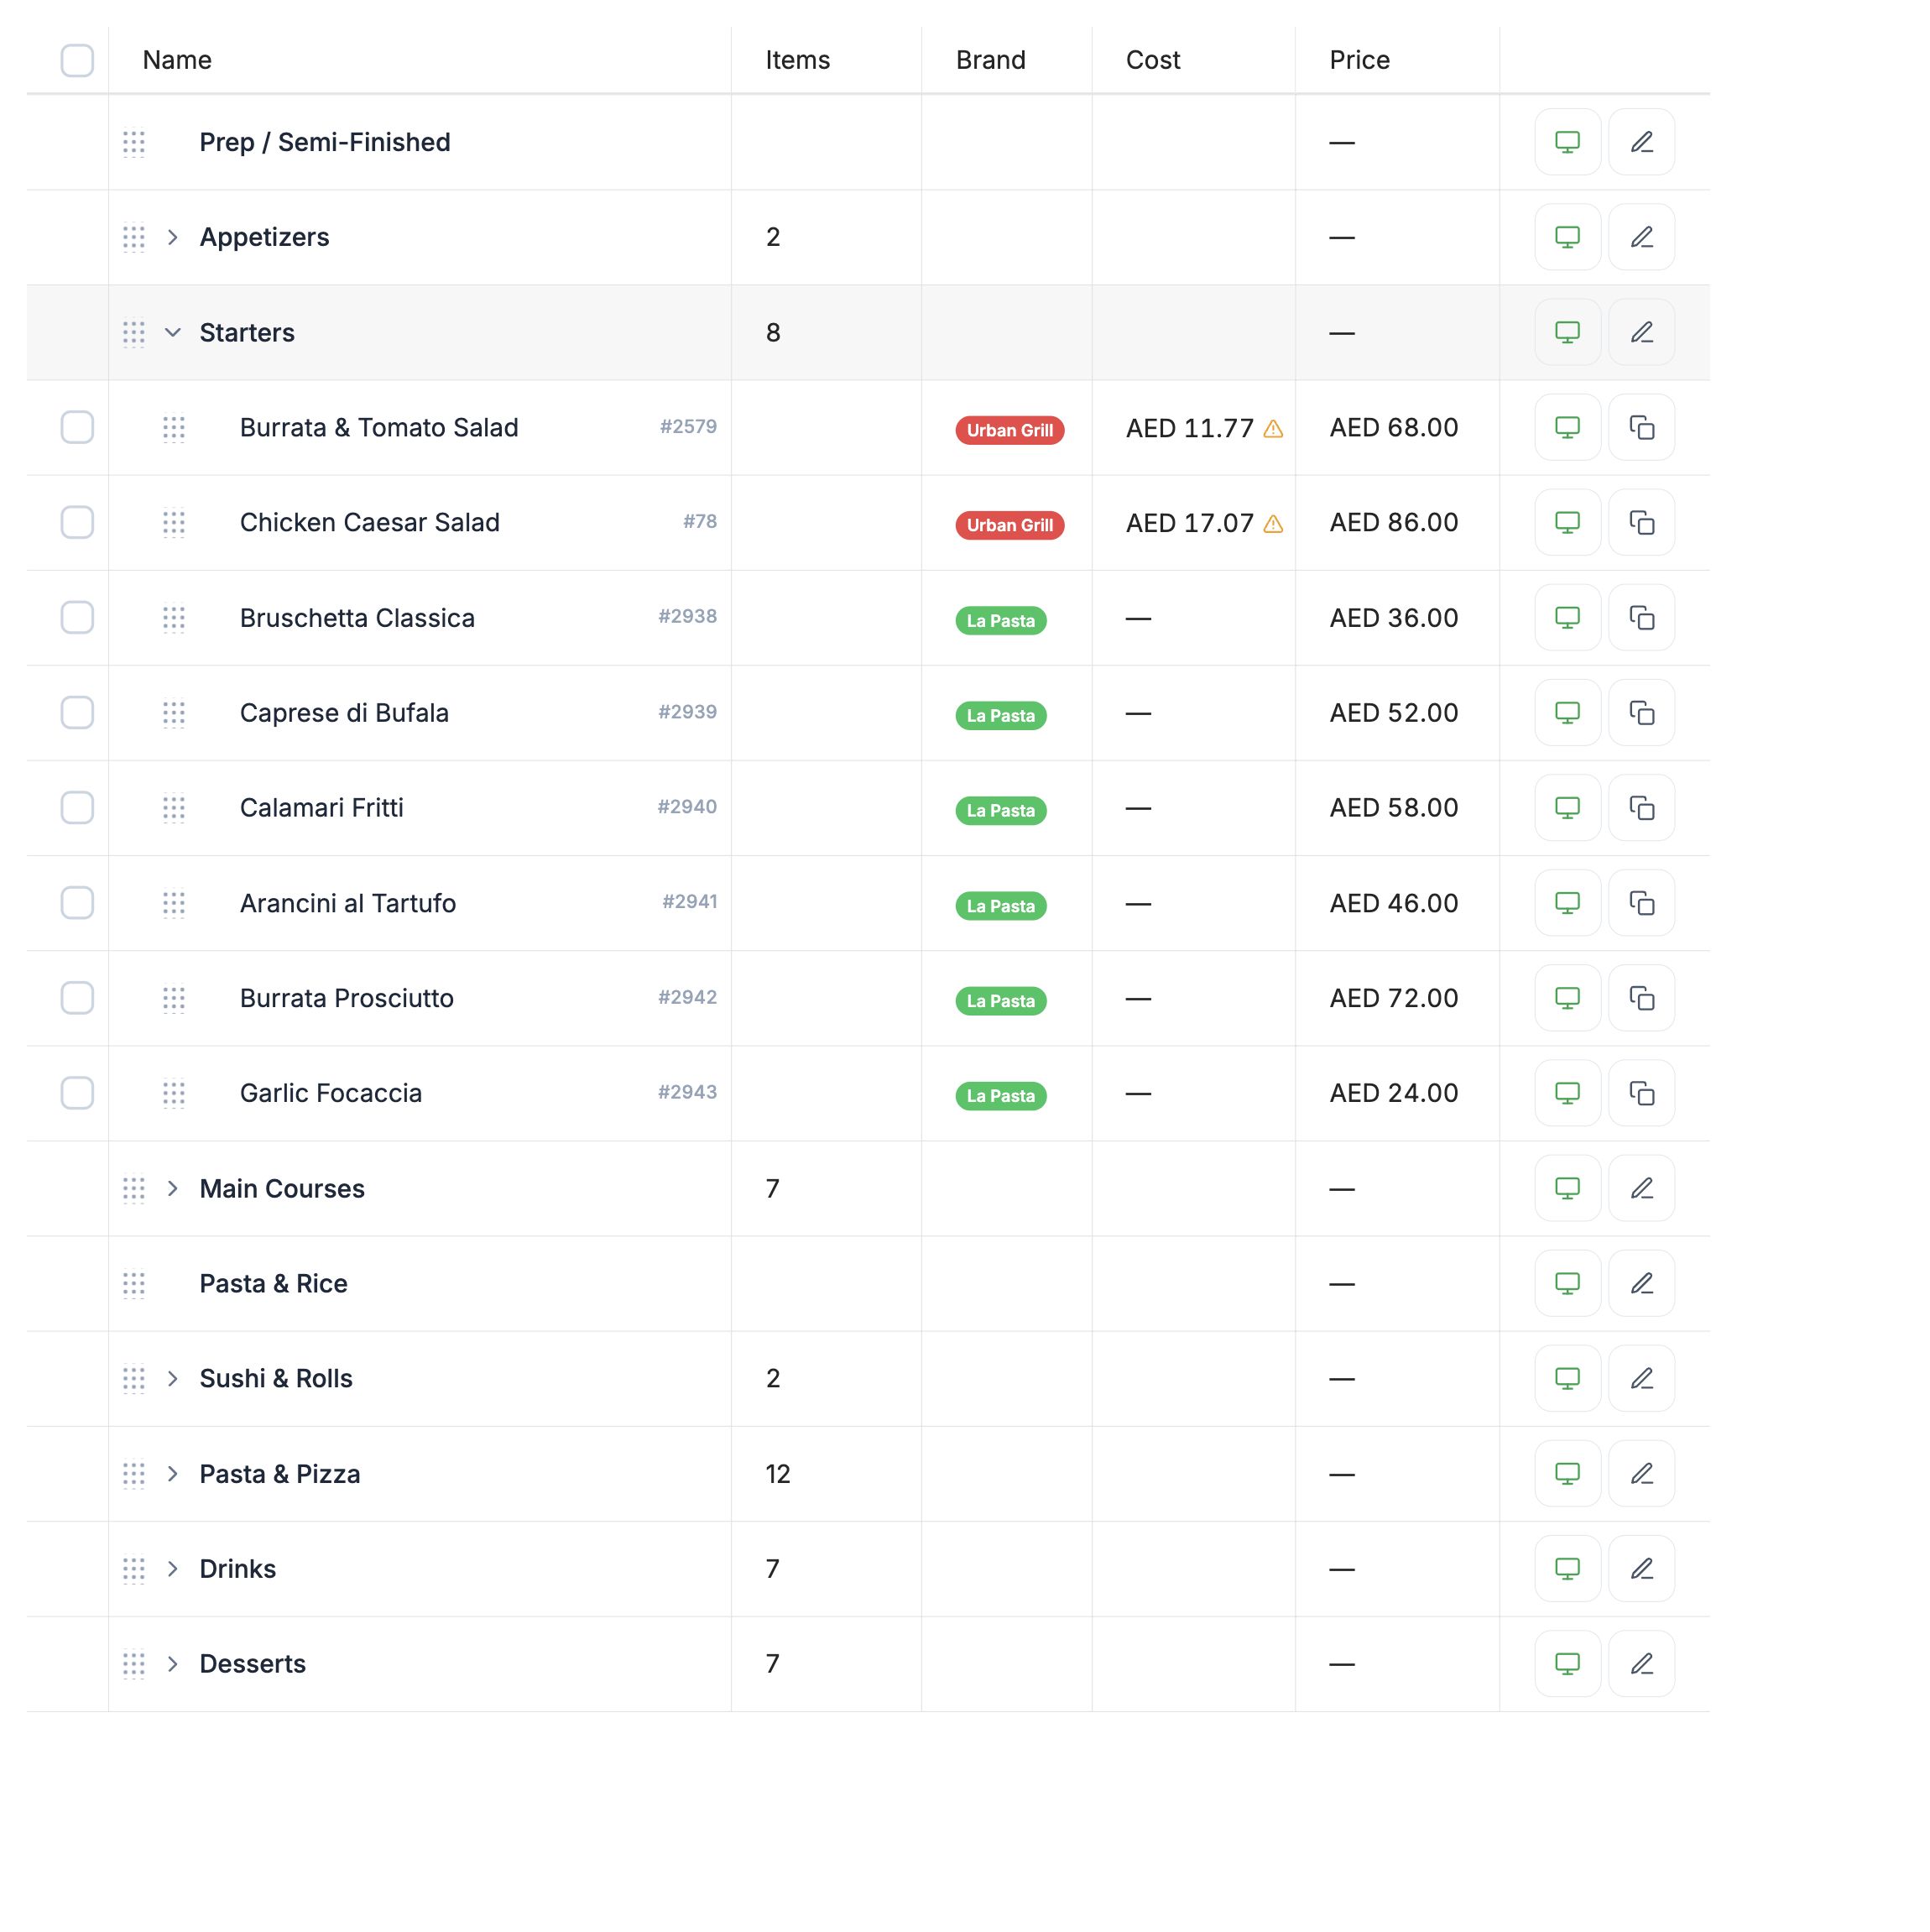Click the #2941 item code
The height and width of the screenshot is (1932, 1930).
click(x=689, y=902)
